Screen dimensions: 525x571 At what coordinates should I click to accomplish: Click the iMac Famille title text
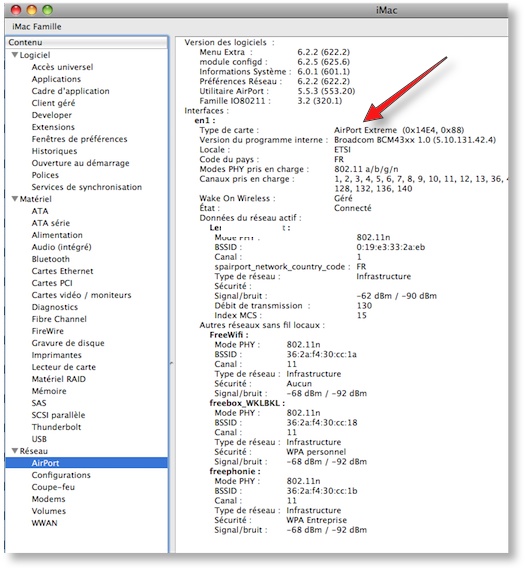(37, 27)
